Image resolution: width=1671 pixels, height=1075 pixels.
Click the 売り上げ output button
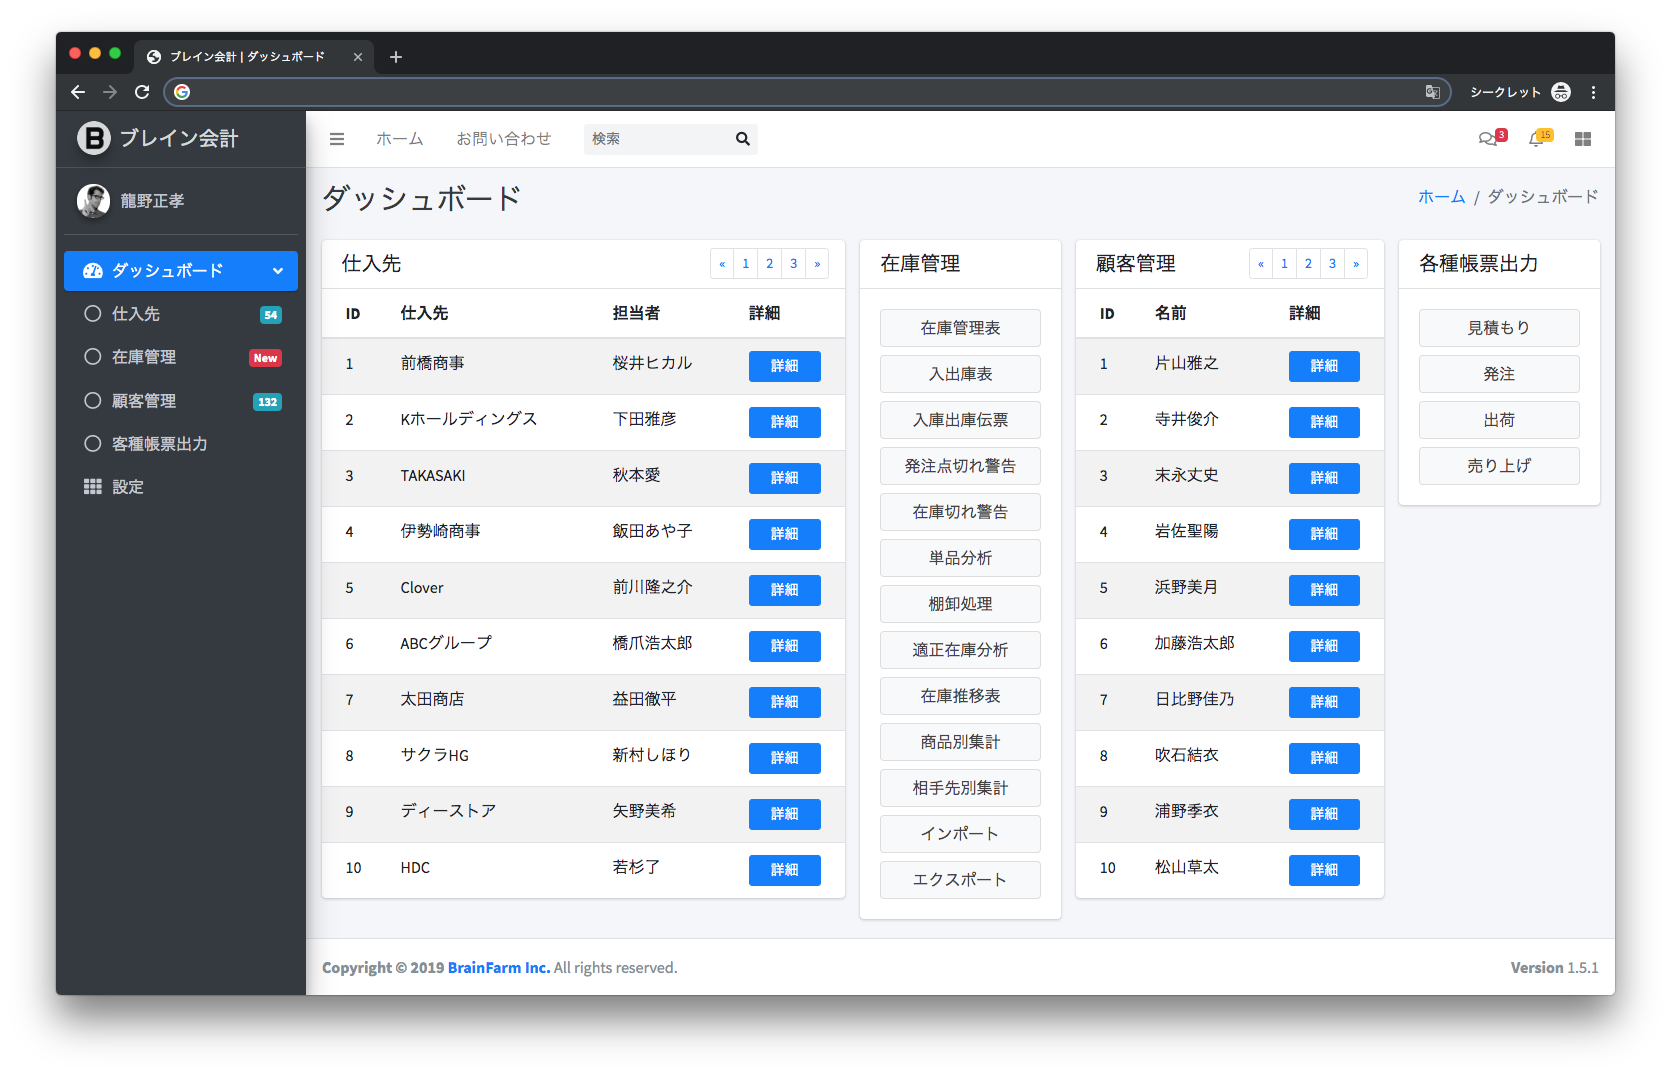pos(1499,466)
